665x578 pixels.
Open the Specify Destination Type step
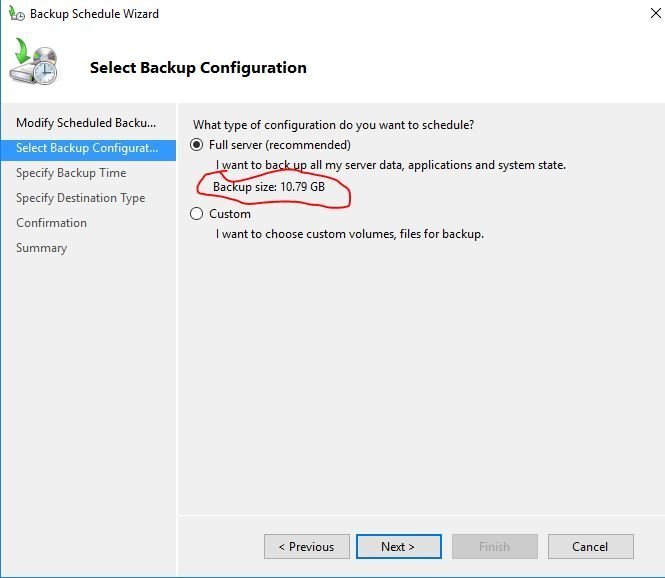[x=81, y=198]
